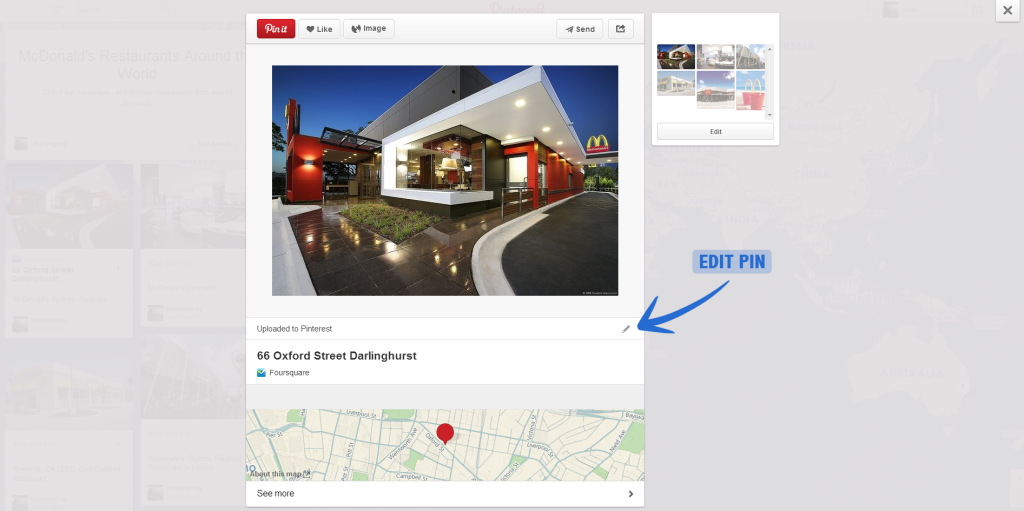Select the yellow-striped building board thumbnail
The image size is (1024, 511).
coord(676,84)
